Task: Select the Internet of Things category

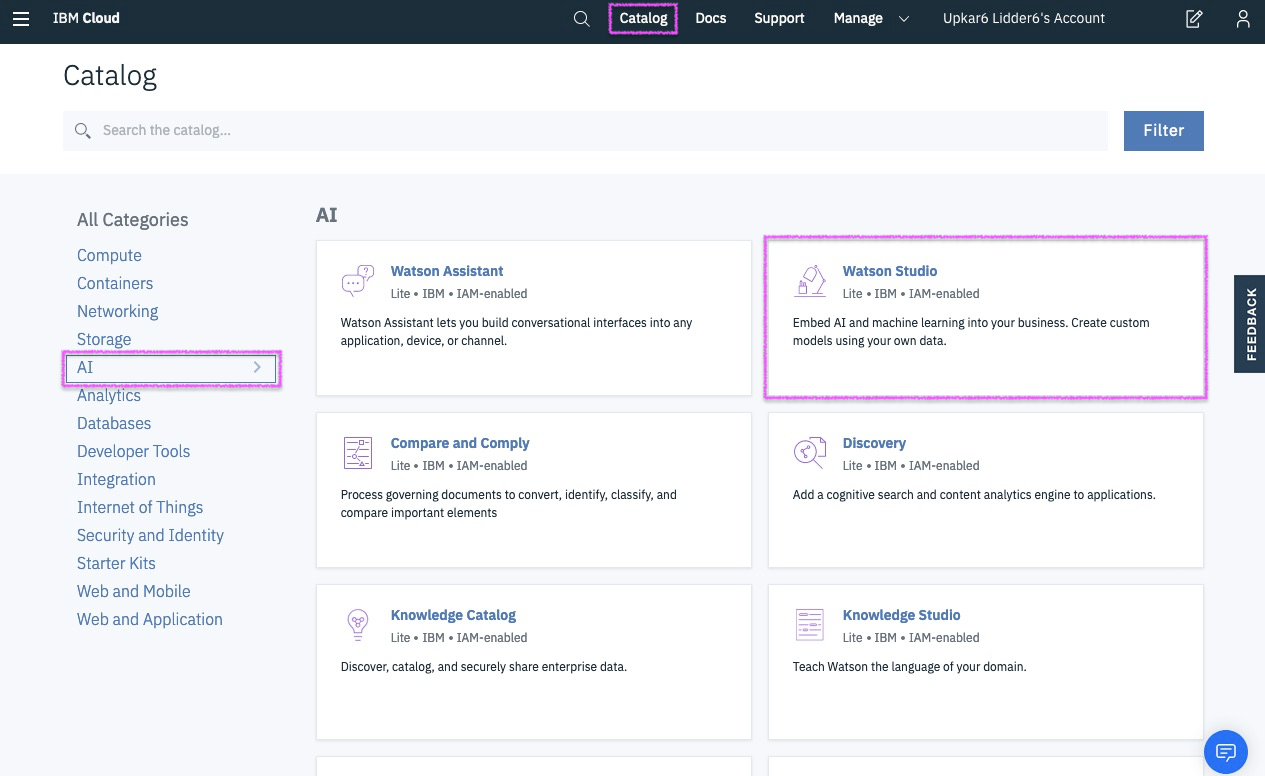Action: 140,507
